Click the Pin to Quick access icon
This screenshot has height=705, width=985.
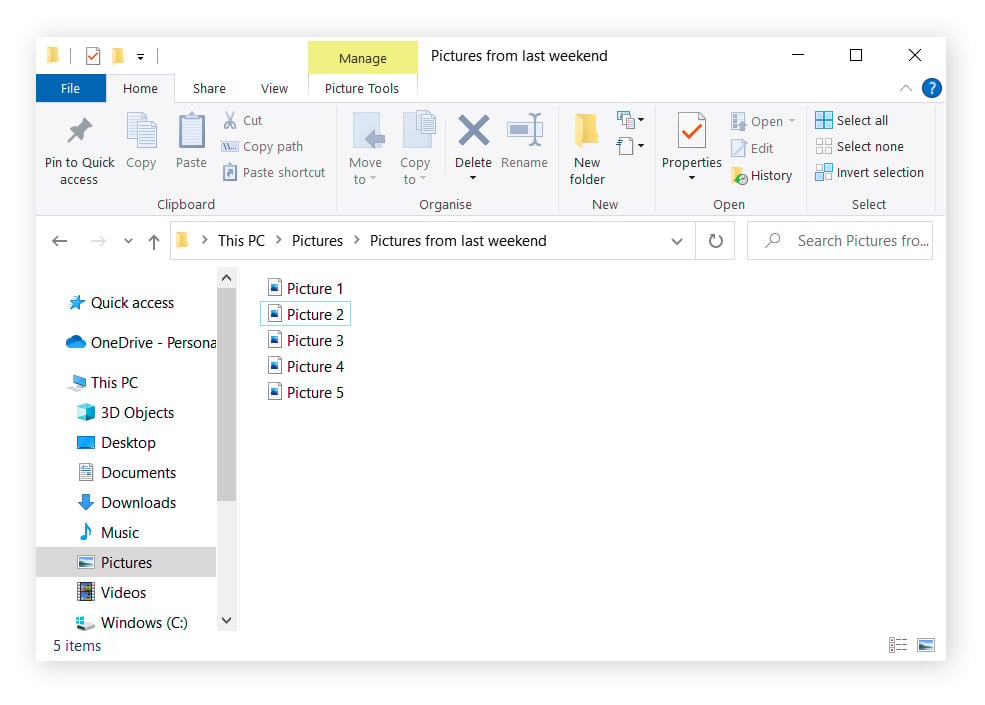pos(80,130)
